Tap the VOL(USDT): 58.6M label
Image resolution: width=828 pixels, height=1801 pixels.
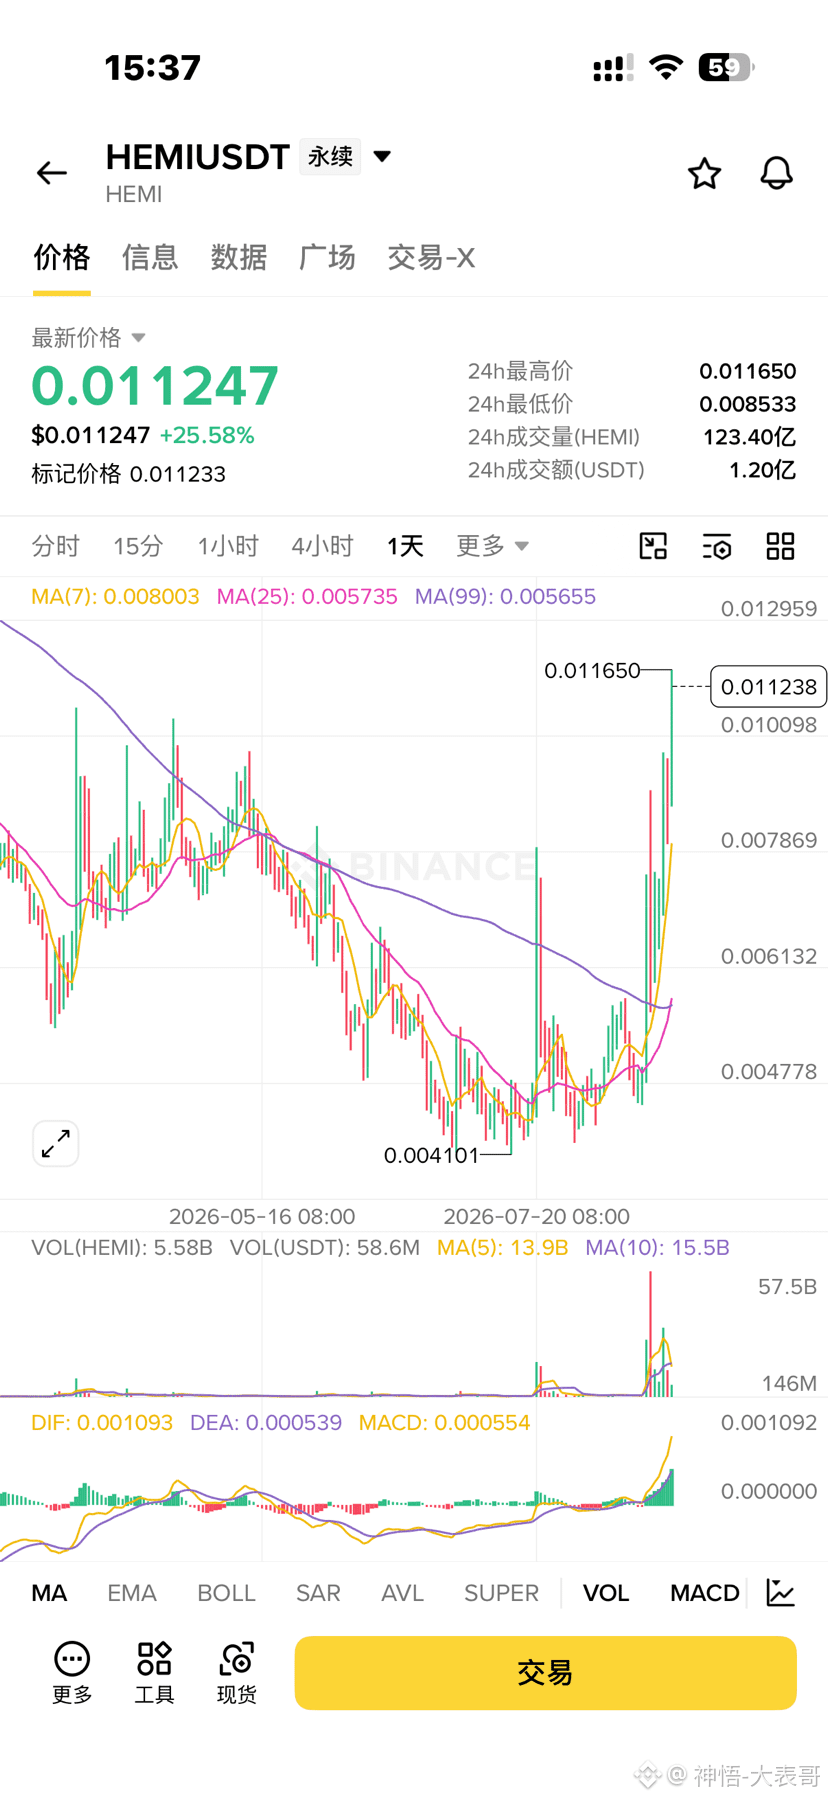coord(324,1248)
